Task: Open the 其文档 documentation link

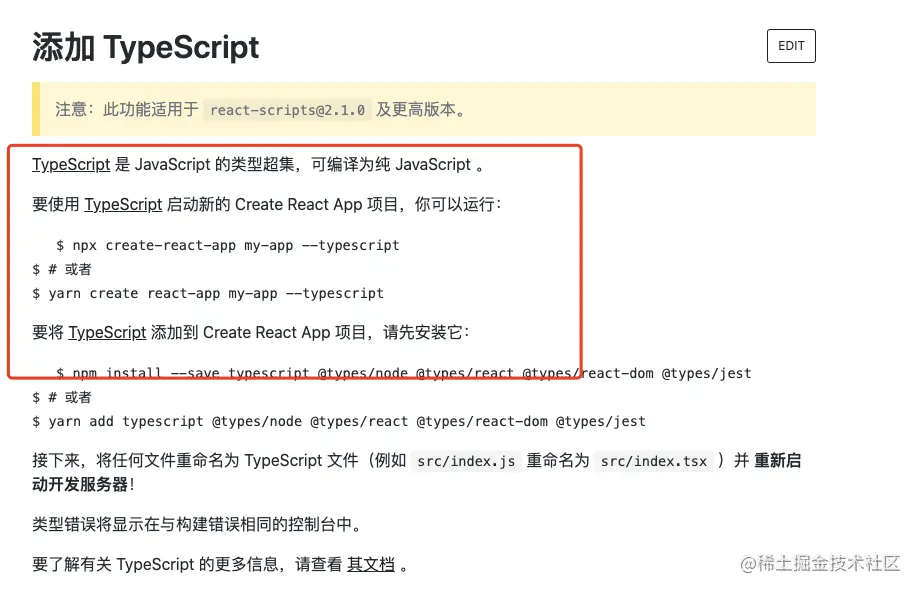Action: [x=370, y=564]
